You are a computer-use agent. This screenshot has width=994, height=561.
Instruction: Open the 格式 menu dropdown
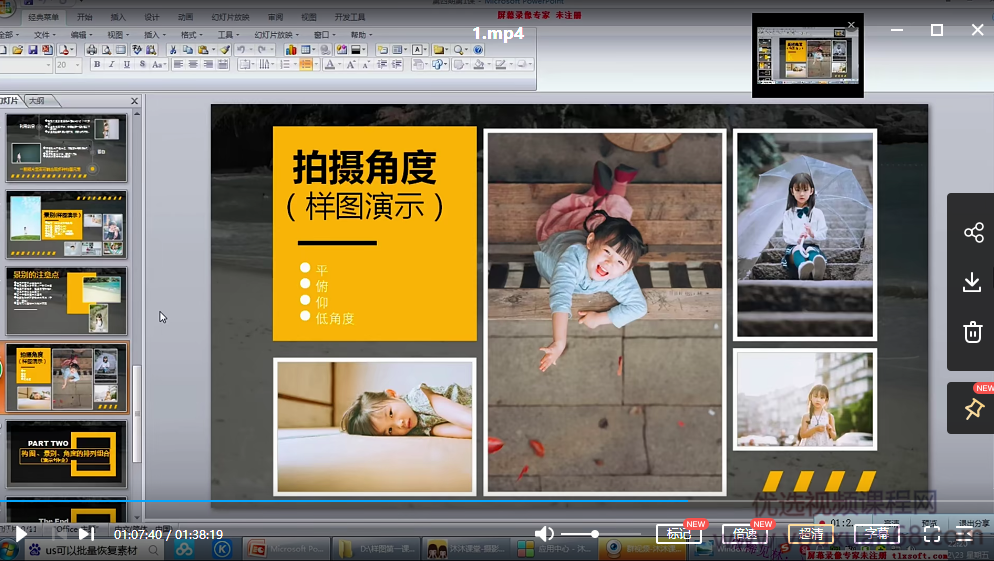pos(188,34)
